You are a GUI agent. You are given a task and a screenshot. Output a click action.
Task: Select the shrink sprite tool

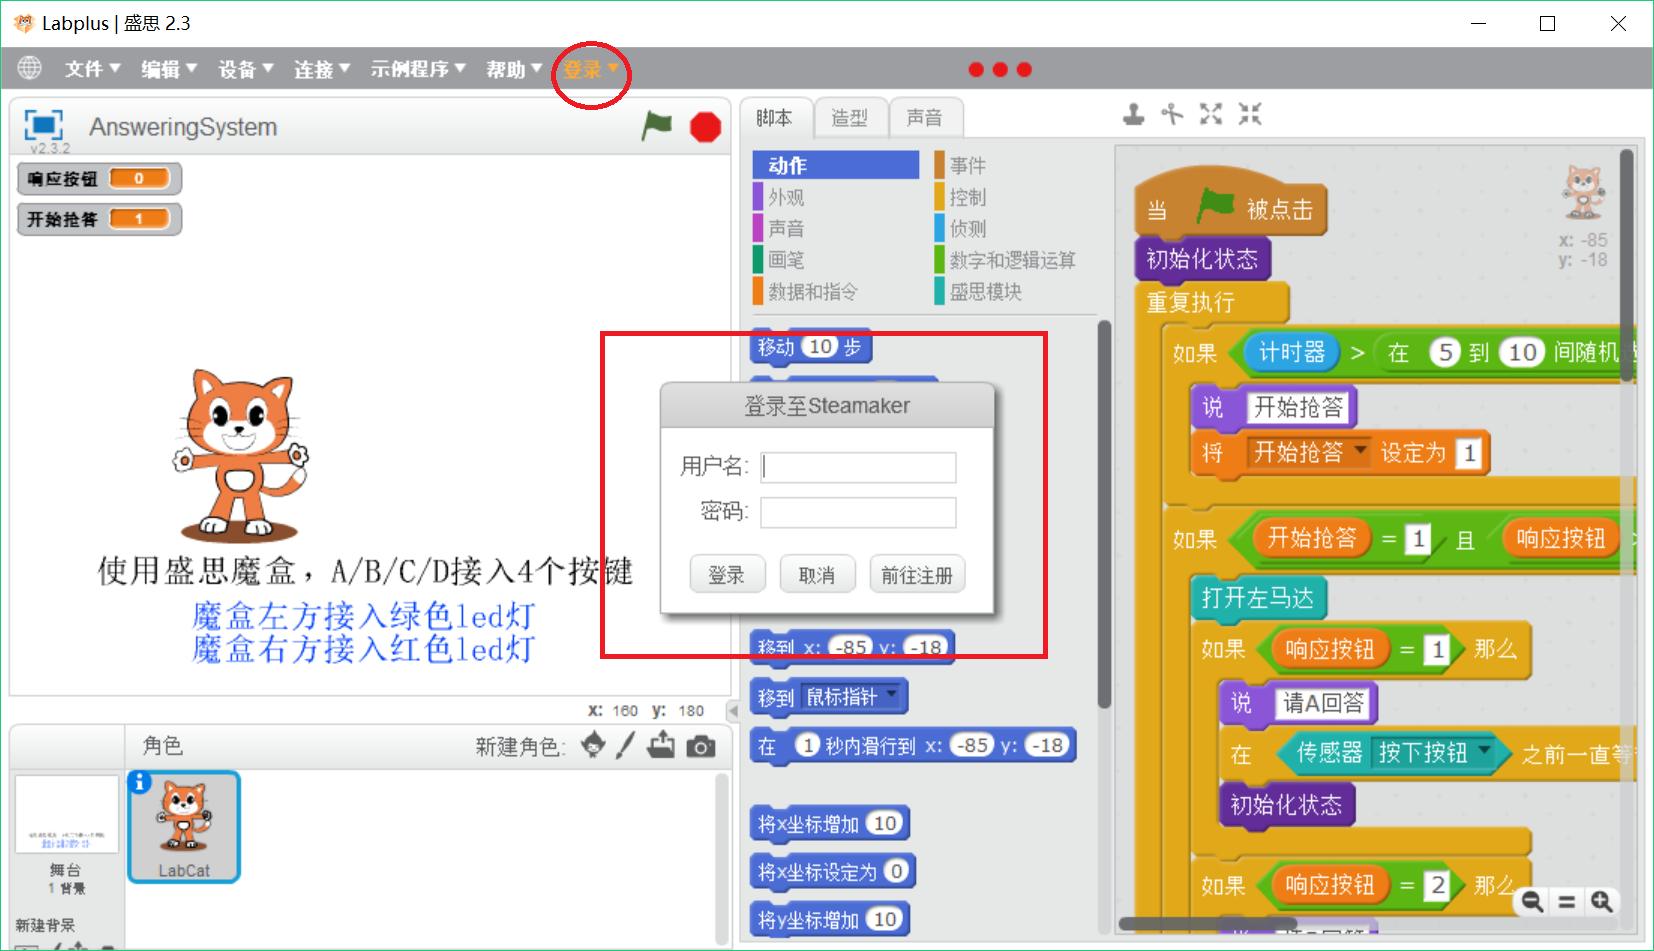[1250, 114]
